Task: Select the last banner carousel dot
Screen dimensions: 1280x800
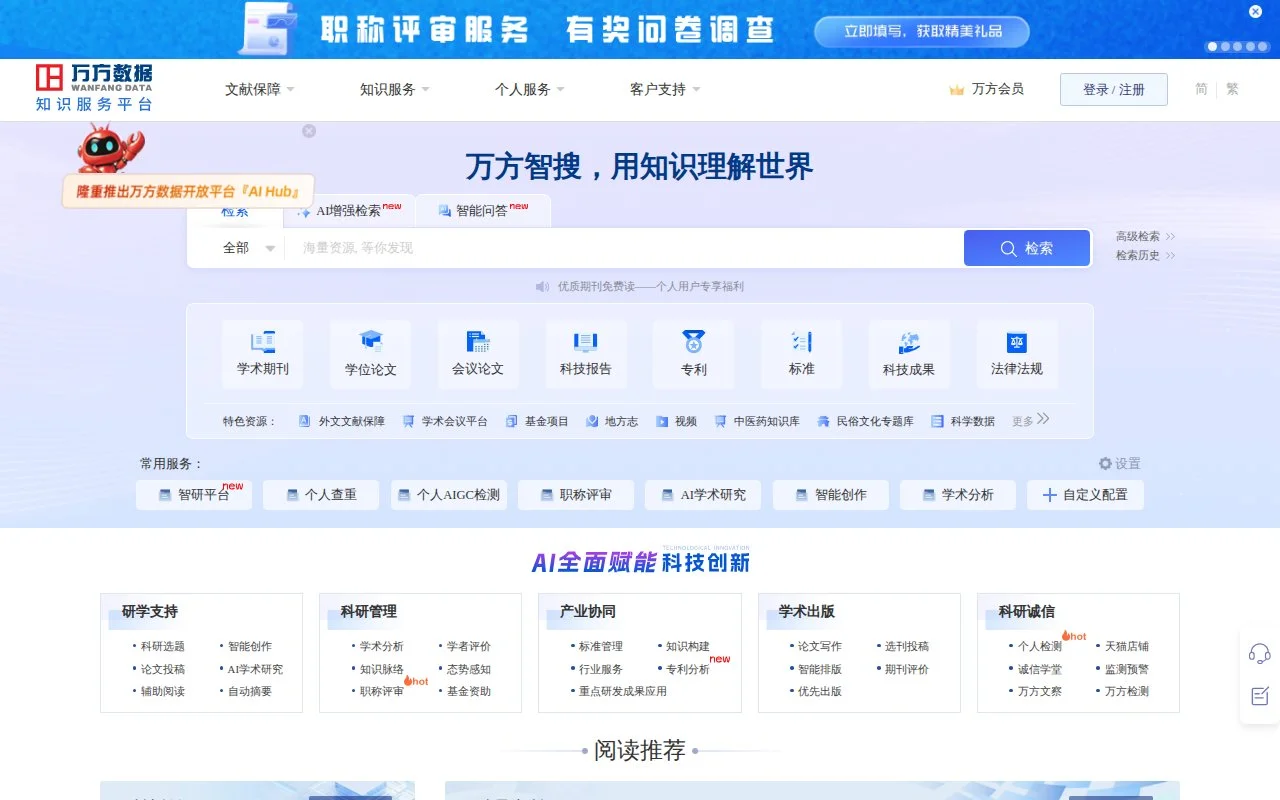Action: coord(1262,46)
